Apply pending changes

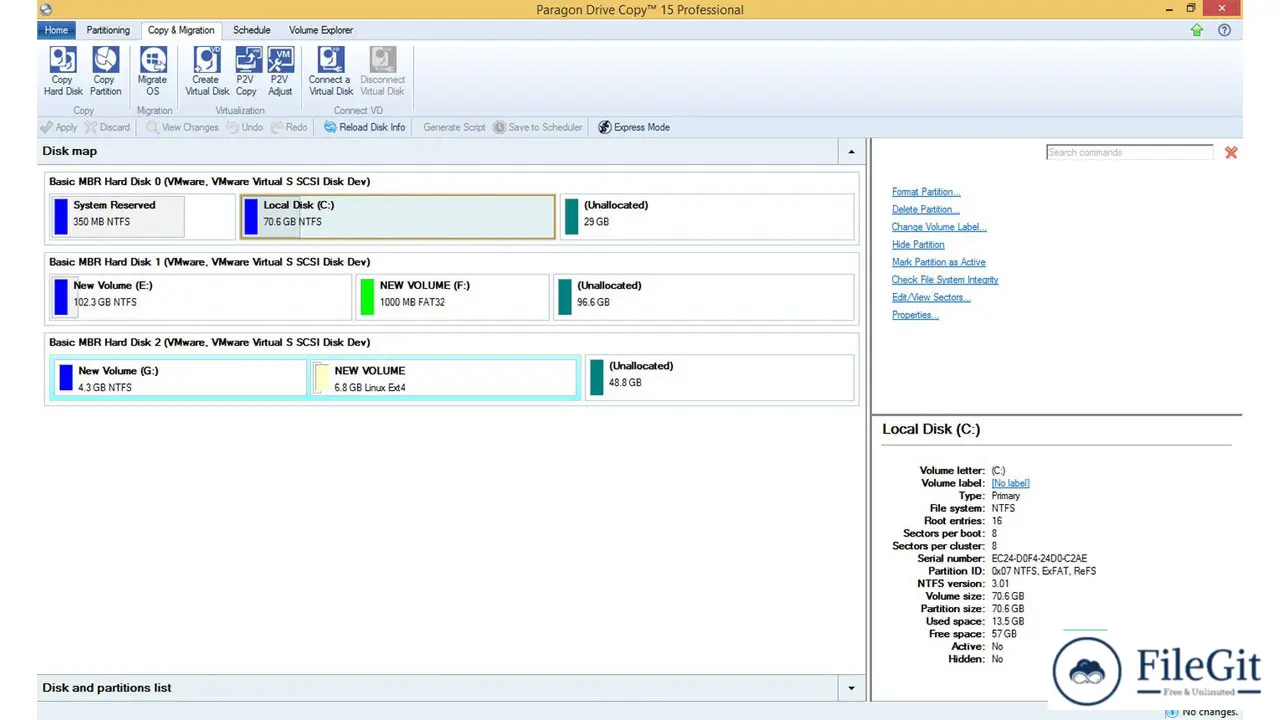59,127
